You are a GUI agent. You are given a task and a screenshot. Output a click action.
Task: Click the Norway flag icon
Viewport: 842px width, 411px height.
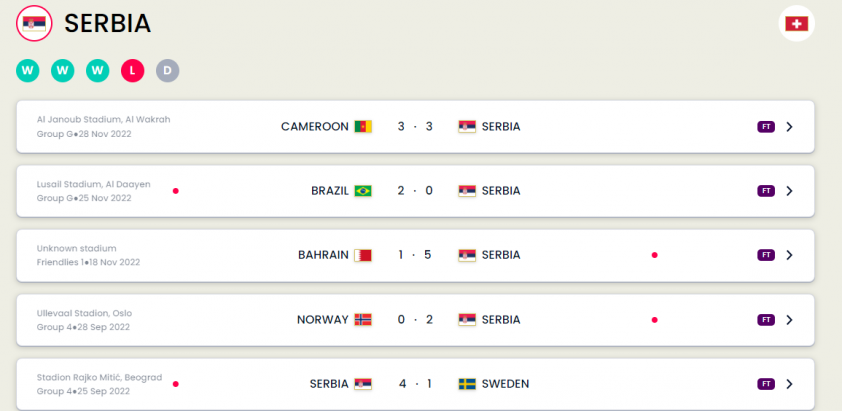[363, 320]
